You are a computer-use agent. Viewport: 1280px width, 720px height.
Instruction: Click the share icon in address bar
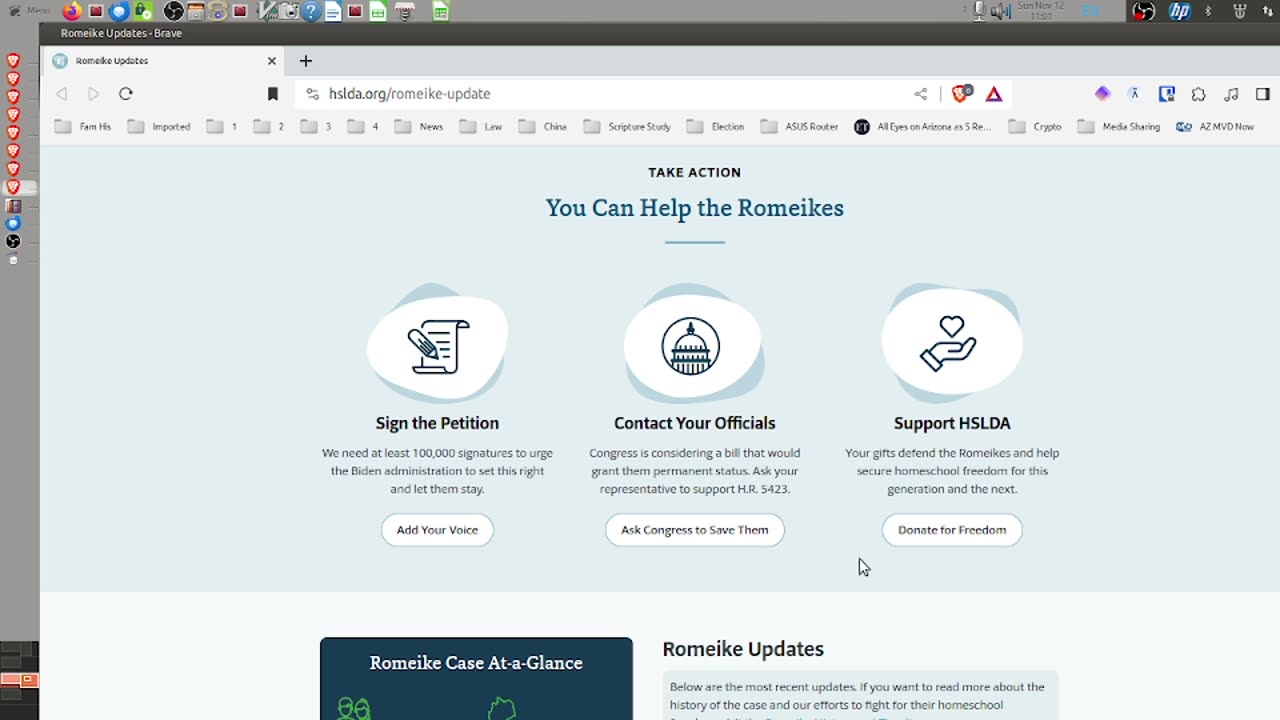[x=920, y=93]
